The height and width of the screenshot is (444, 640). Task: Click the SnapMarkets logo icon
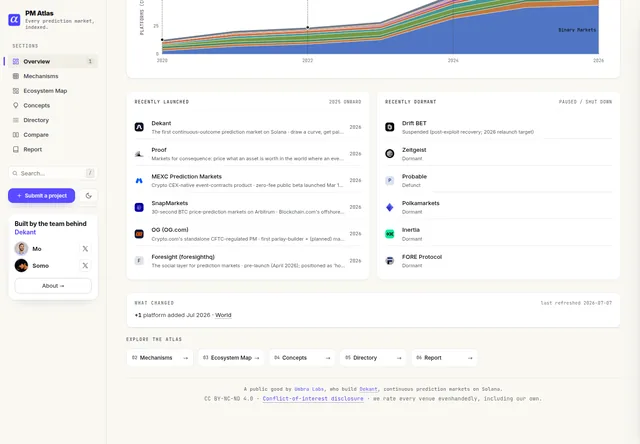[139, 207]
